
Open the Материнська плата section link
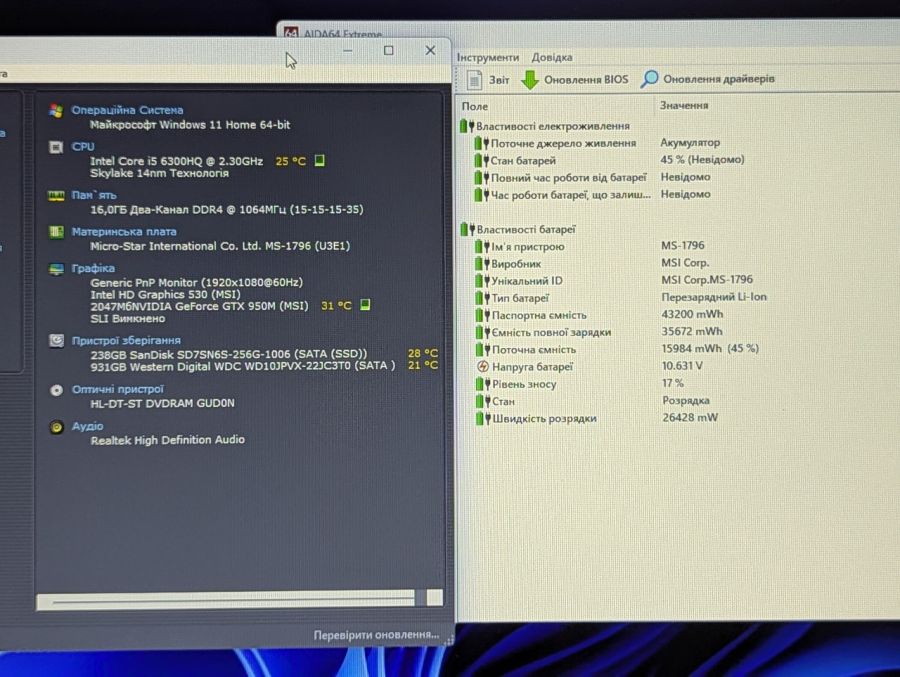click(124, 231)
